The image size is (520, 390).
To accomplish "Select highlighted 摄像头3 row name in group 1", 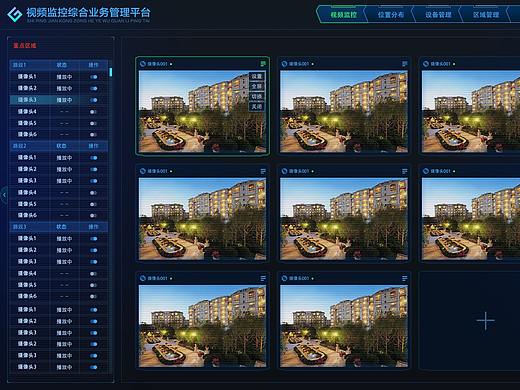I will [x=27, y=100].
